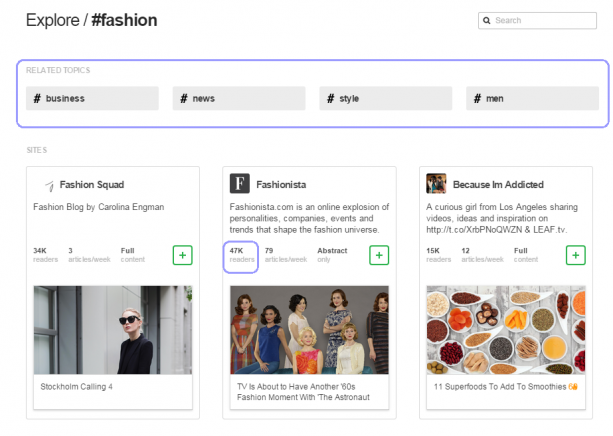Open the #news related topic
613x436 pixels.
click(x=239, y=98)
